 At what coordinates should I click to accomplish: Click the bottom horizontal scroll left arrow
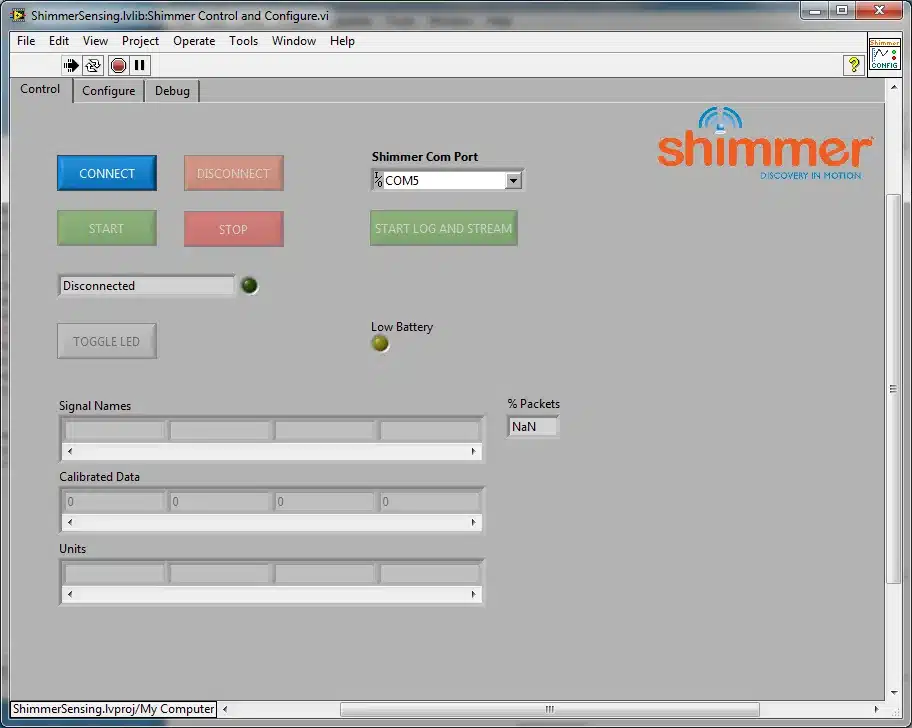click(x=225, y=709)
